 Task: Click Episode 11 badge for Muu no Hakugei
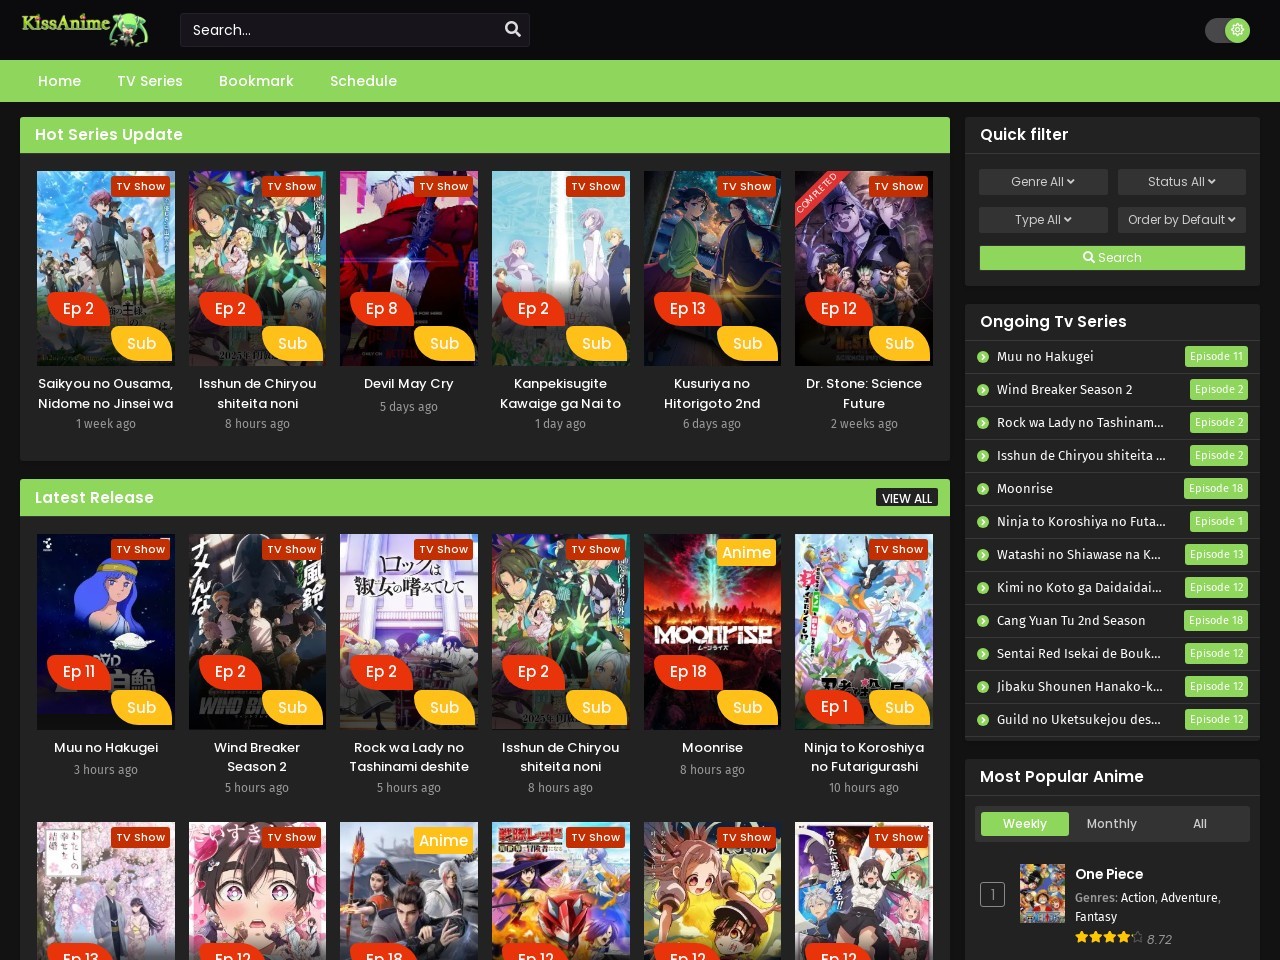1217,356
